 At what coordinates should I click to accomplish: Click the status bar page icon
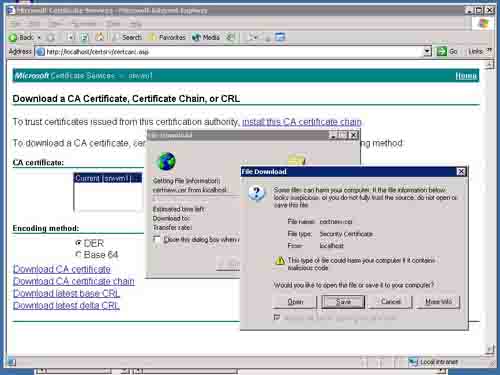(x=11, y=362)
